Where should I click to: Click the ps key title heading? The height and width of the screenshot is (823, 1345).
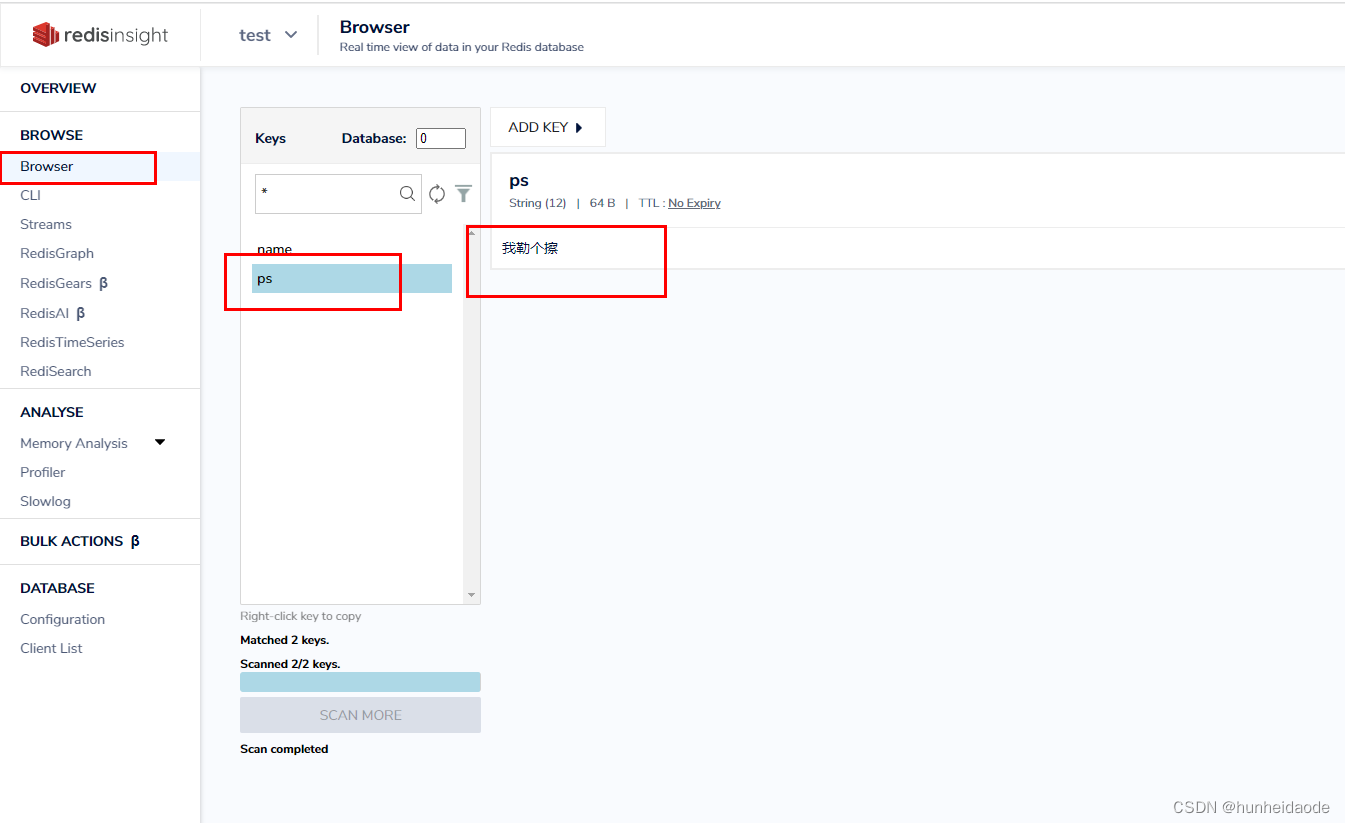coord(519,180)
